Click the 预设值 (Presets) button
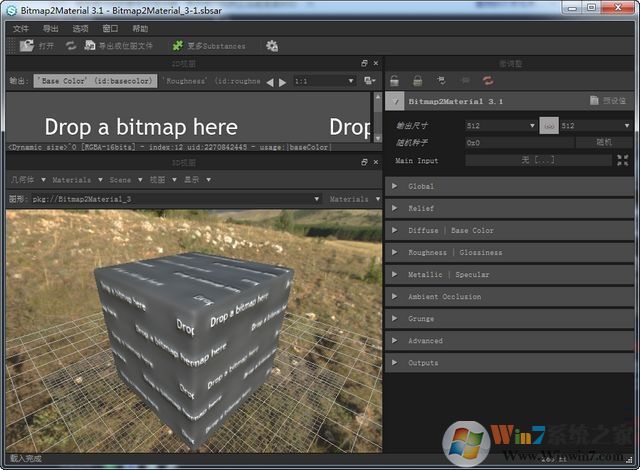The image size is (640, 470). point(609,102)
